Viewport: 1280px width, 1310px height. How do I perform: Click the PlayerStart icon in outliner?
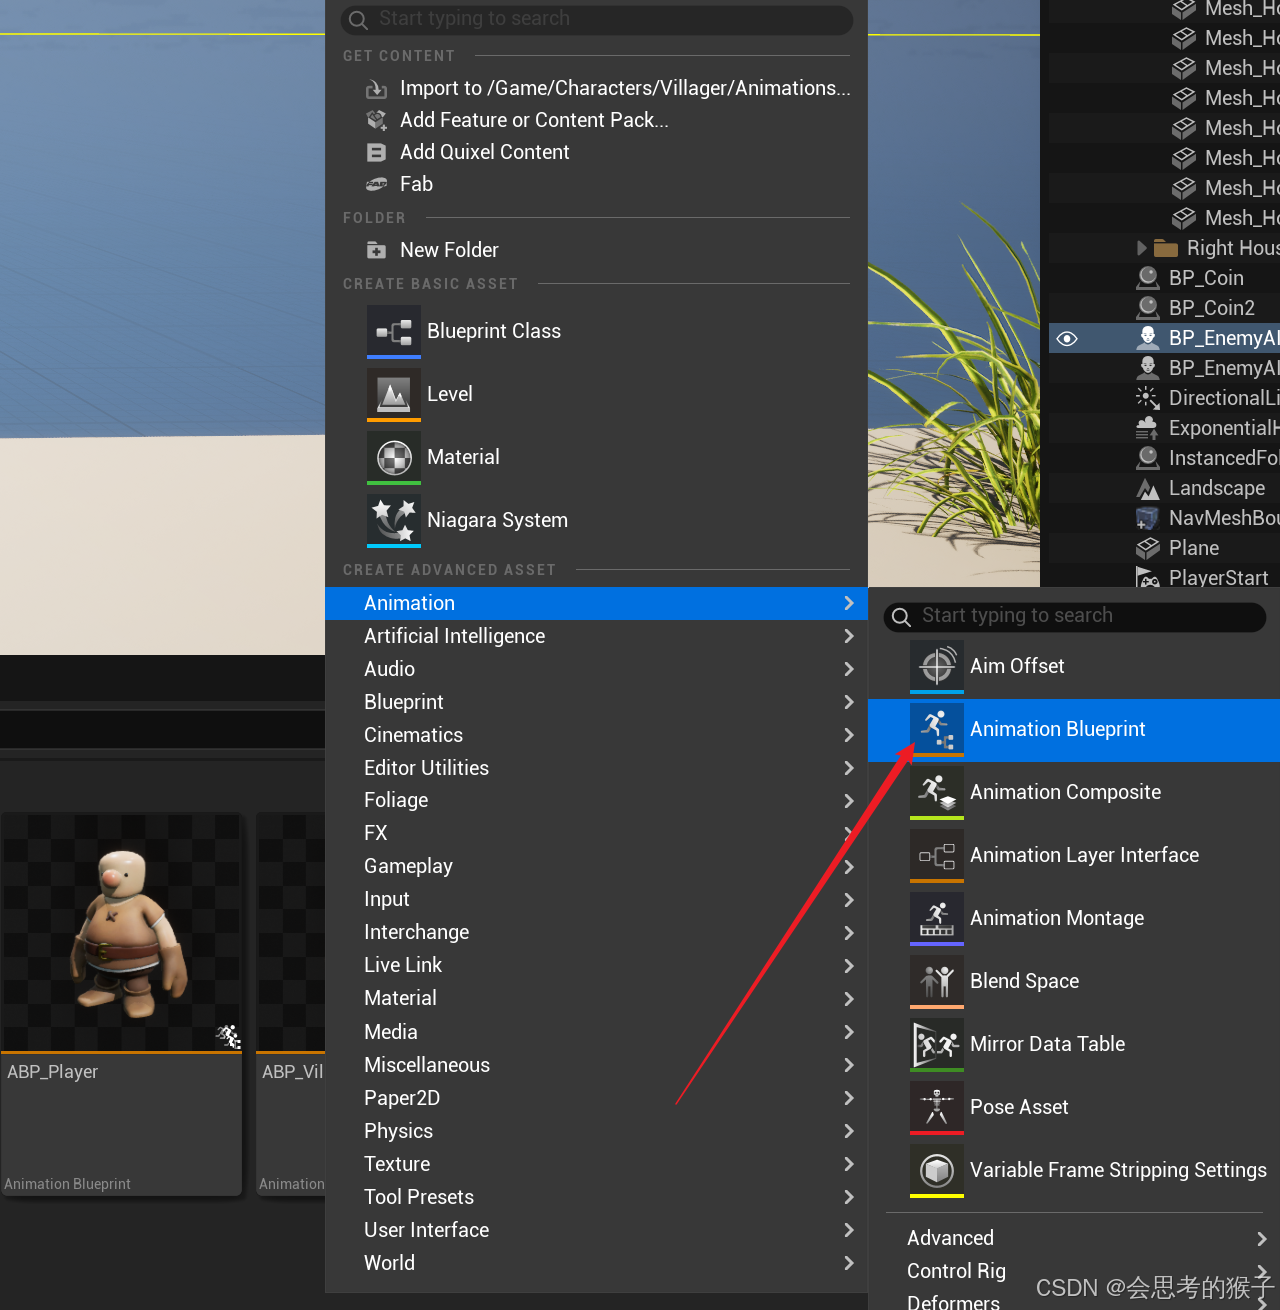pyautogui.click(x=1148, y=578)
